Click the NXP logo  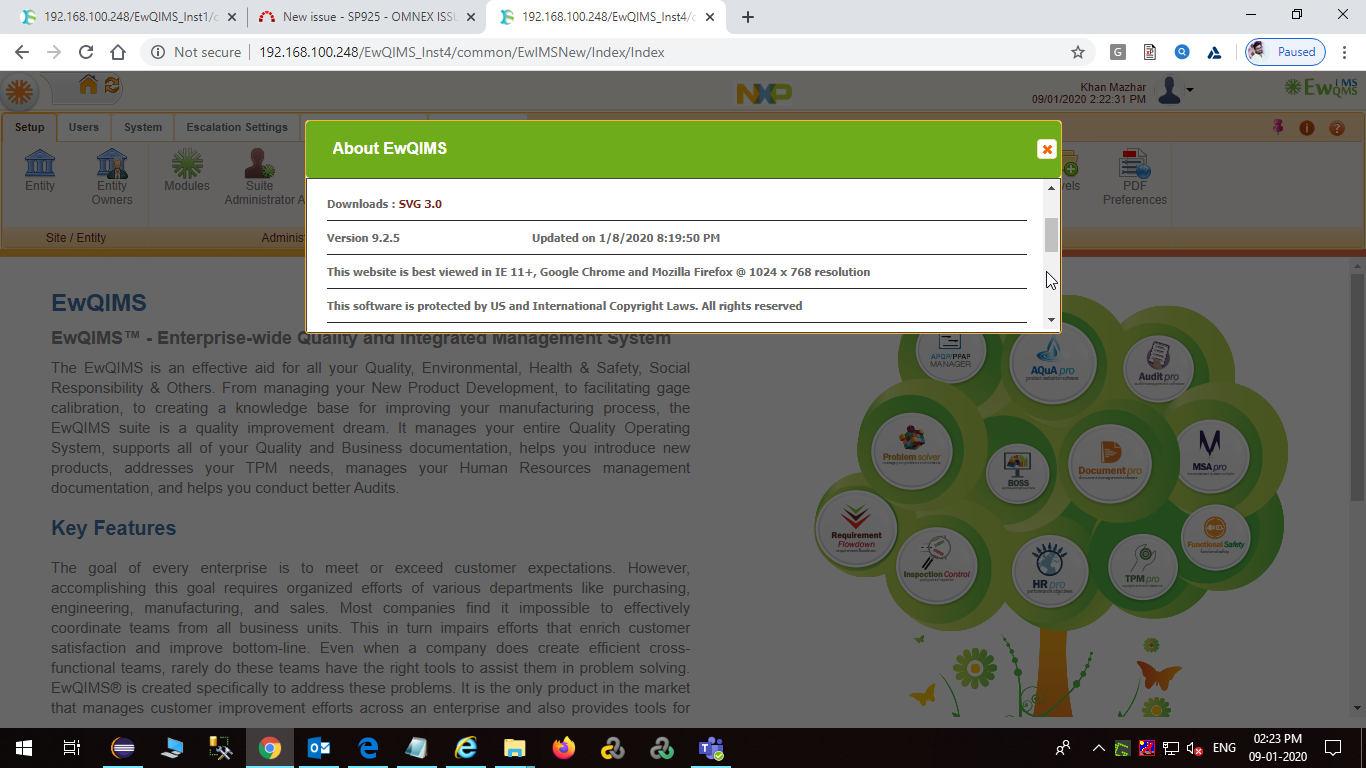tap(764, 93)
